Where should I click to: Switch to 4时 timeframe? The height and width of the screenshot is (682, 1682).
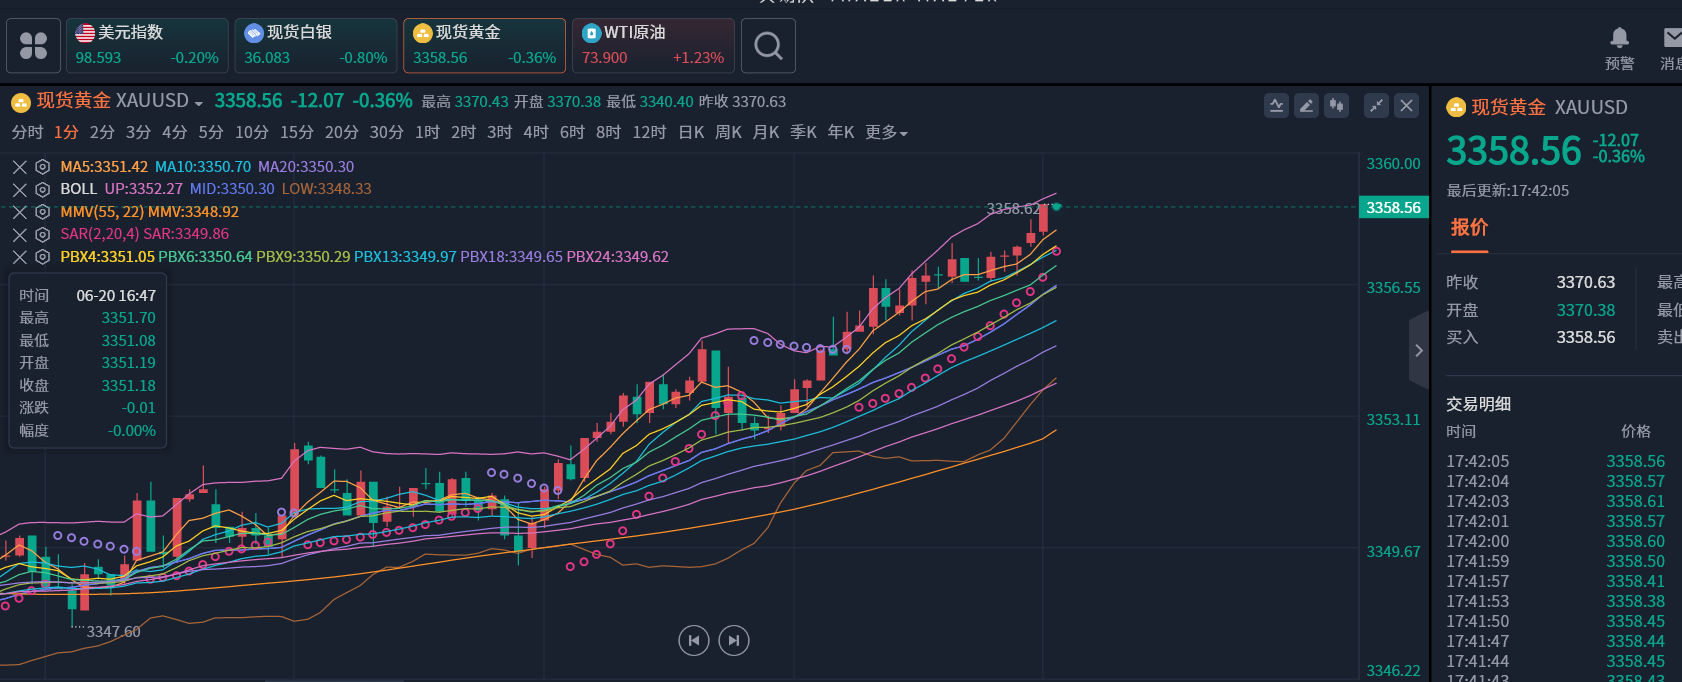pos(536,132)
